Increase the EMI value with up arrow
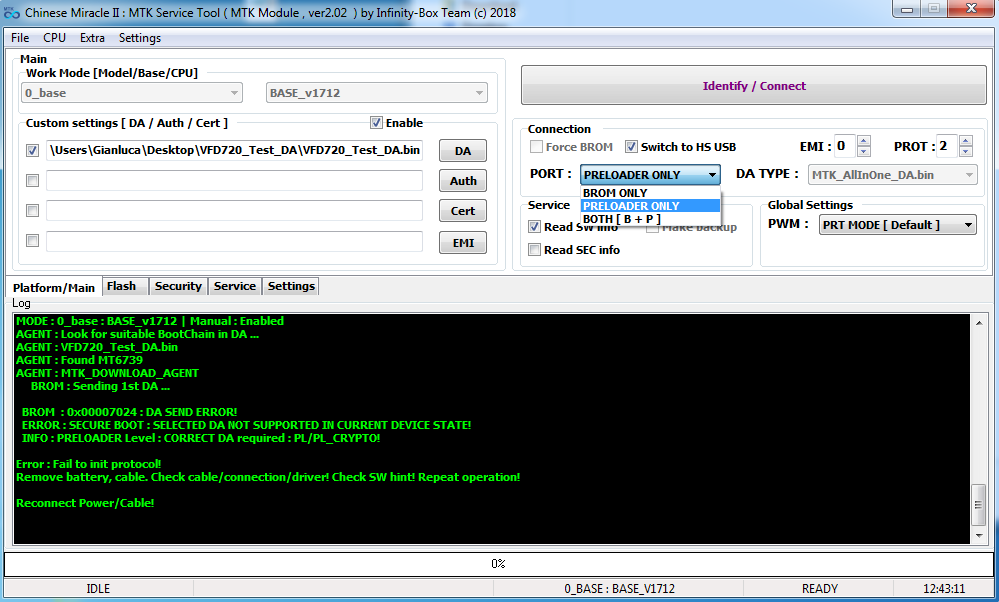The image size is (999, 602). pos(864,141)
